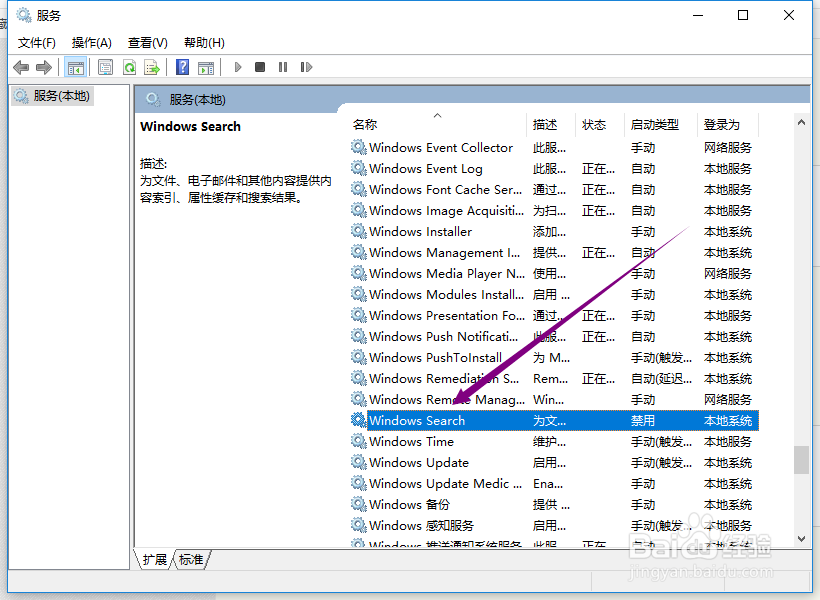The image size is (820, 600).
Task: Open the 查看(V) menu
Action: 147,43
